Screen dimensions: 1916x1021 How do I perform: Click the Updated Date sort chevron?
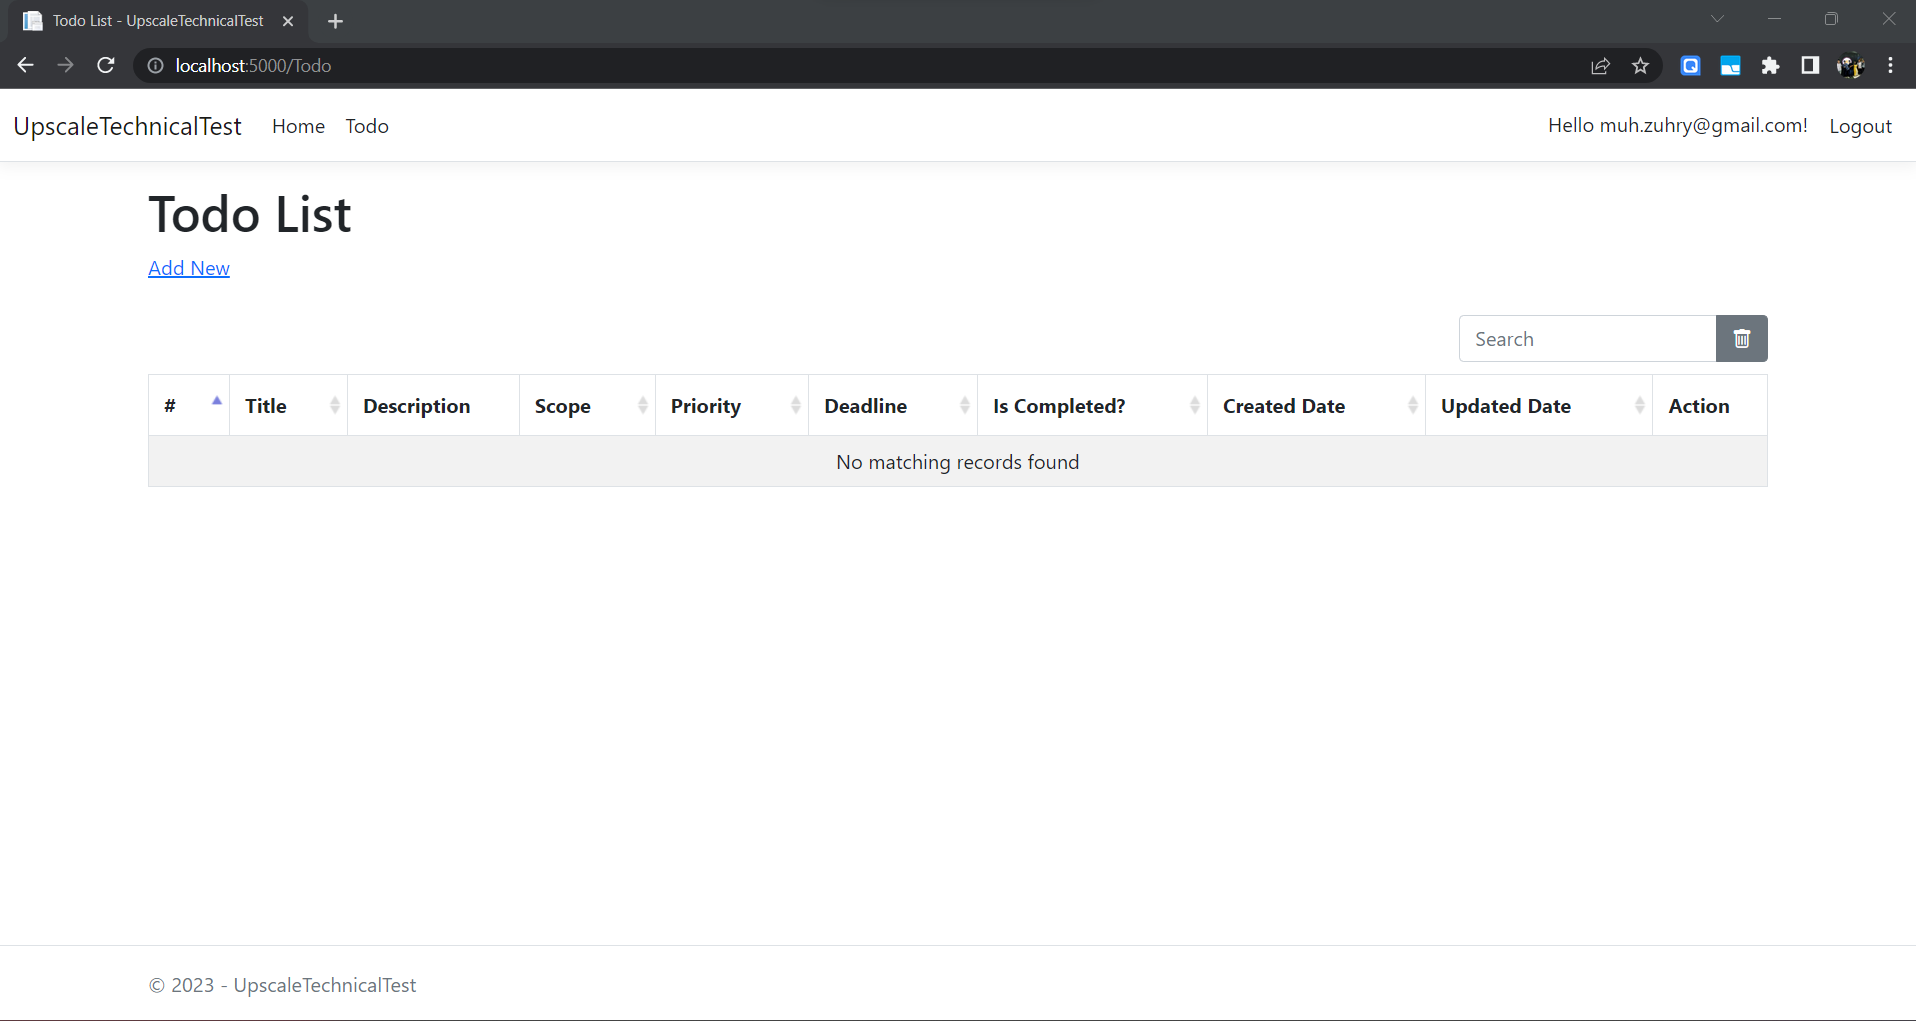coord(1639,405)
